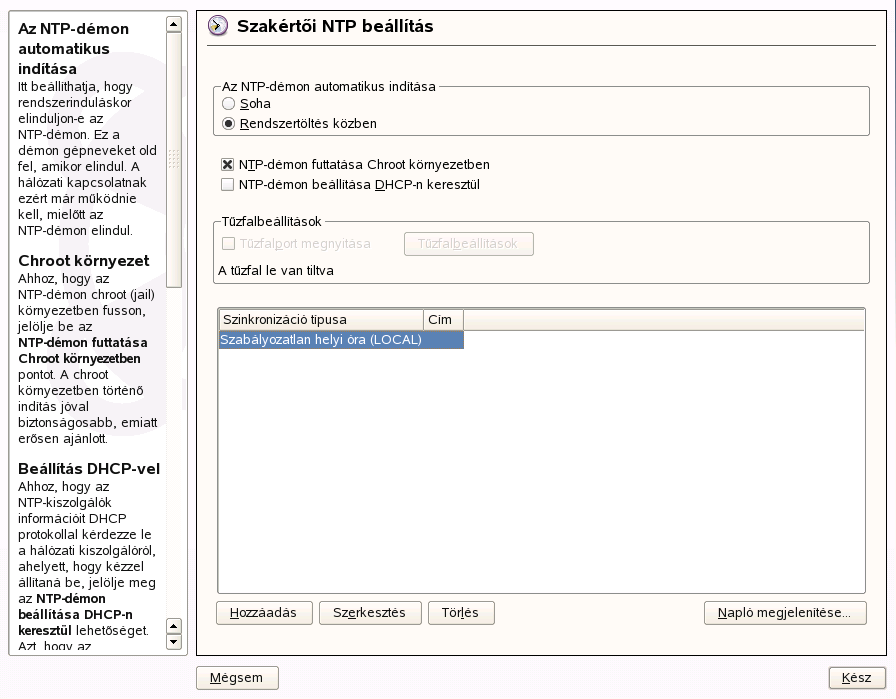Click the Mégsem cancel button

coord(237,678)
